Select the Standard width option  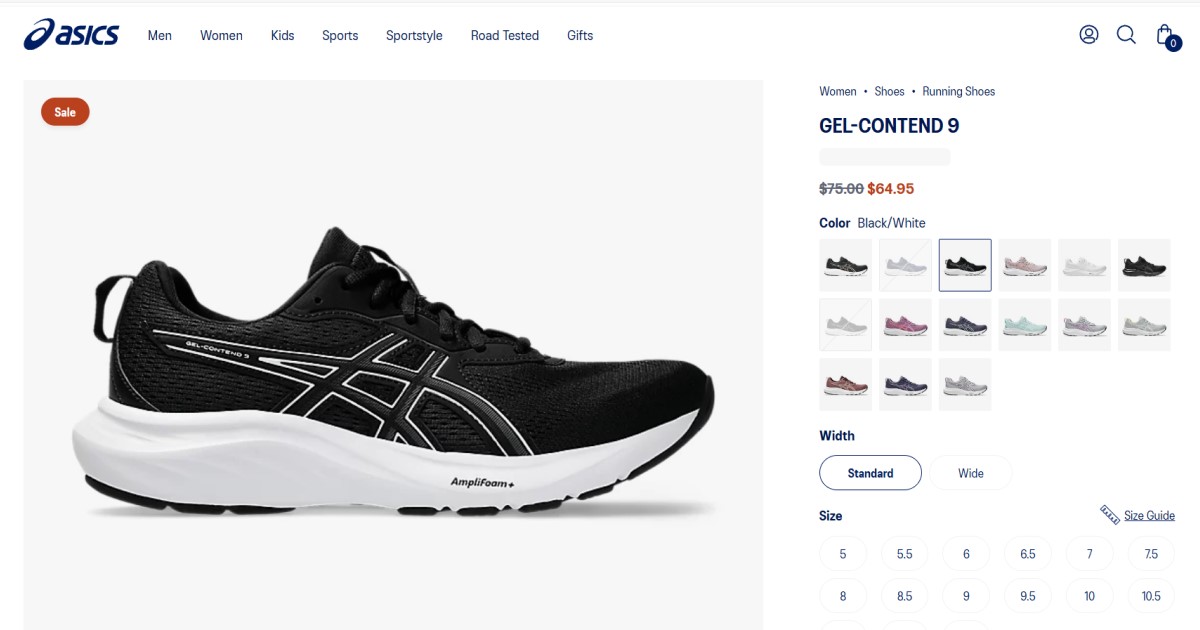pyautogui.click(x=870, y=473)
